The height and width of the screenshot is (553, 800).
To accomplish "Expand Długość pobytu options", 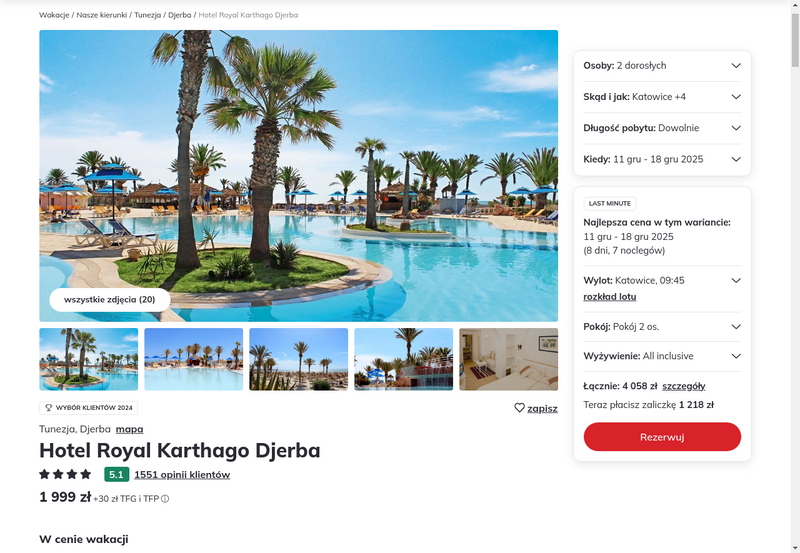I will [x=662, y=128].
